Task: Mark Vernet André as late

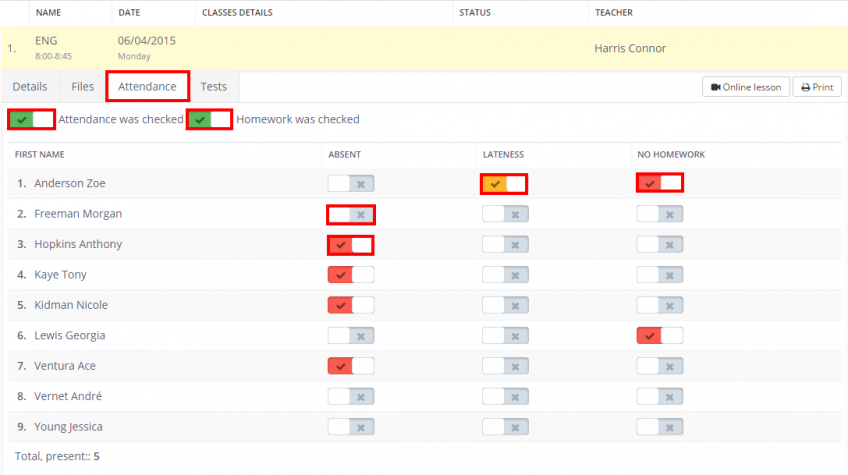Action: [505, 397]
